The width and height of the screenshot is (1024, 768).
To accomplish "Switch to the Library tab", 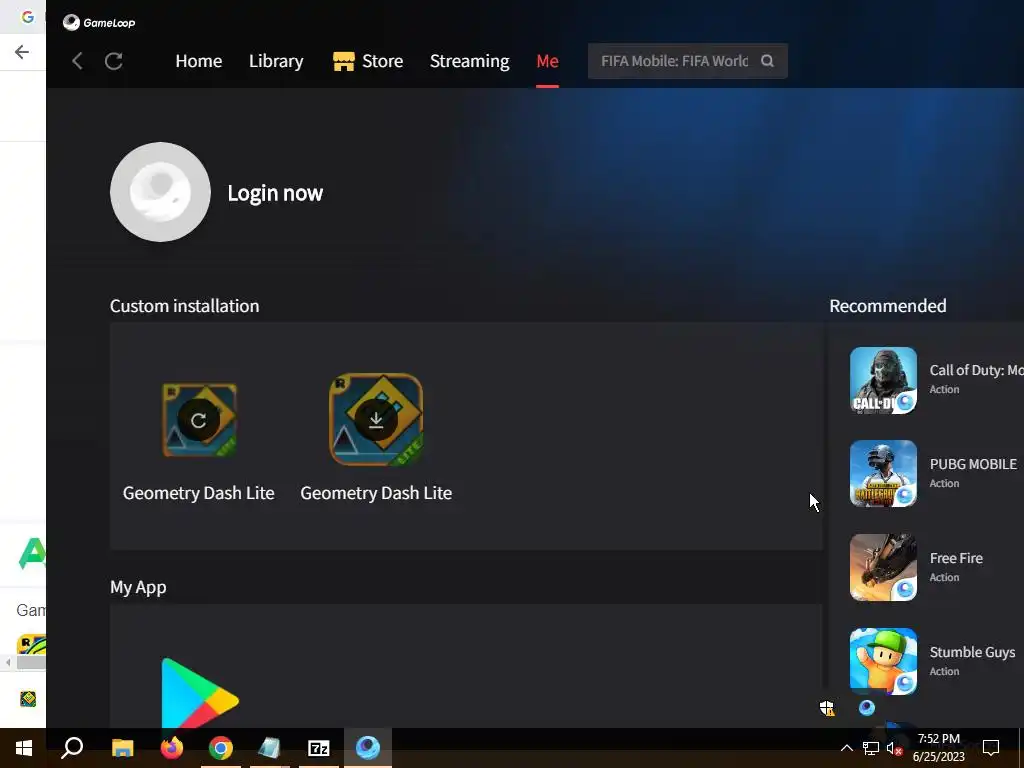I will point(276,61).
